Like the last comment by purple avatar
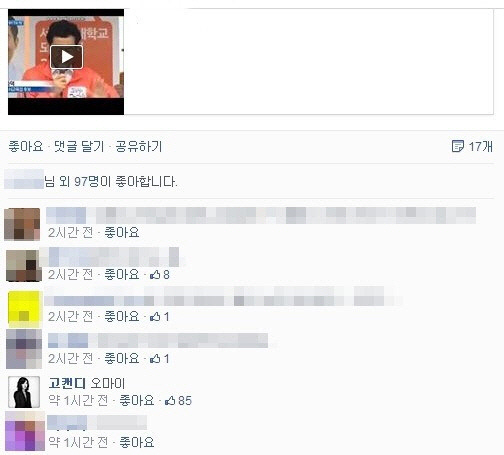 pyautogui.click(x=137, y=442)
